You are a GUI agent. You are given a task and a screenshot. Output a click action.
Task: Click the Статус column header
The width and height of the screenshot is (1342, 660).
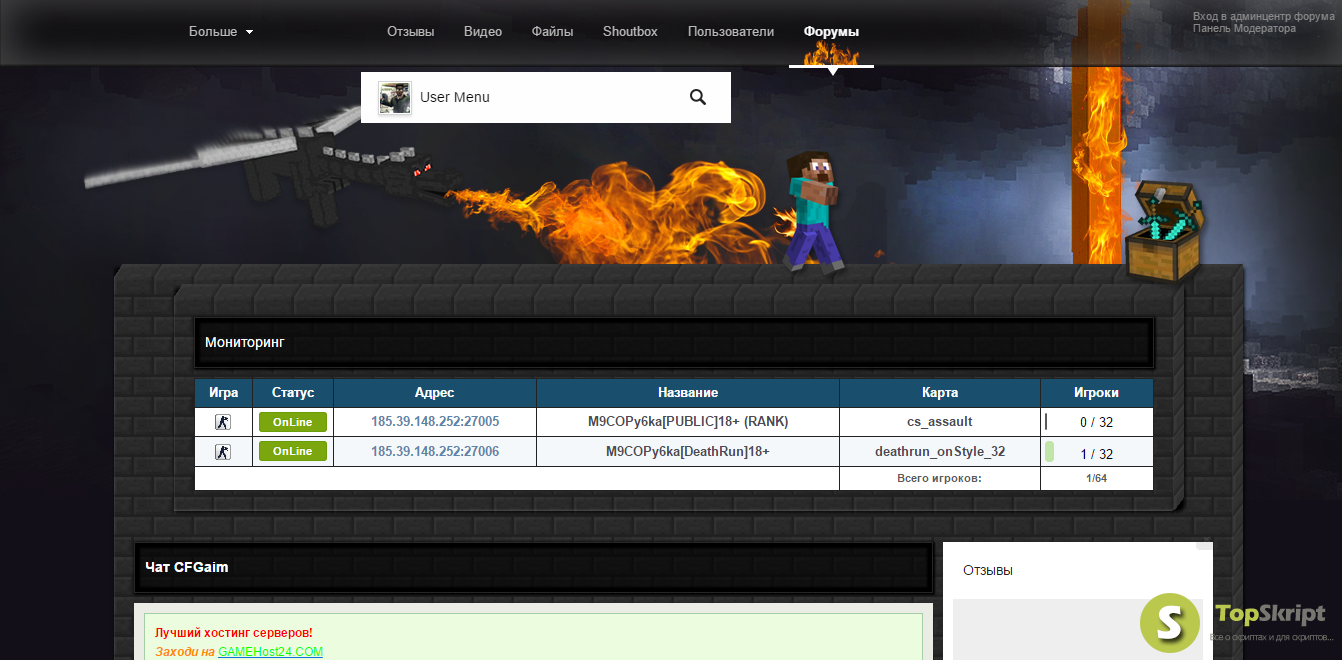[293, 393]
